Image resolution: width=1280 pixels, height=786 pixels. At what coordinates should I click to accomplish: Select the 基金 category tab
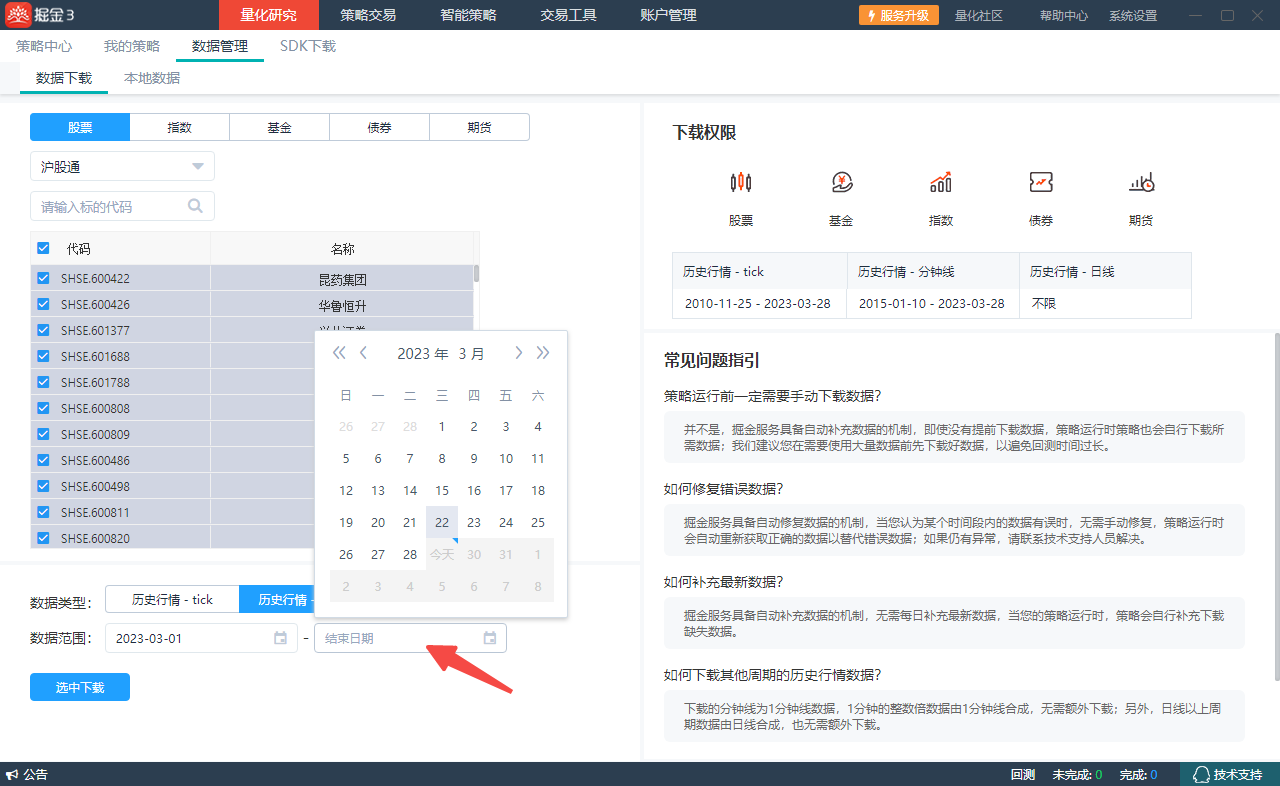280,127
